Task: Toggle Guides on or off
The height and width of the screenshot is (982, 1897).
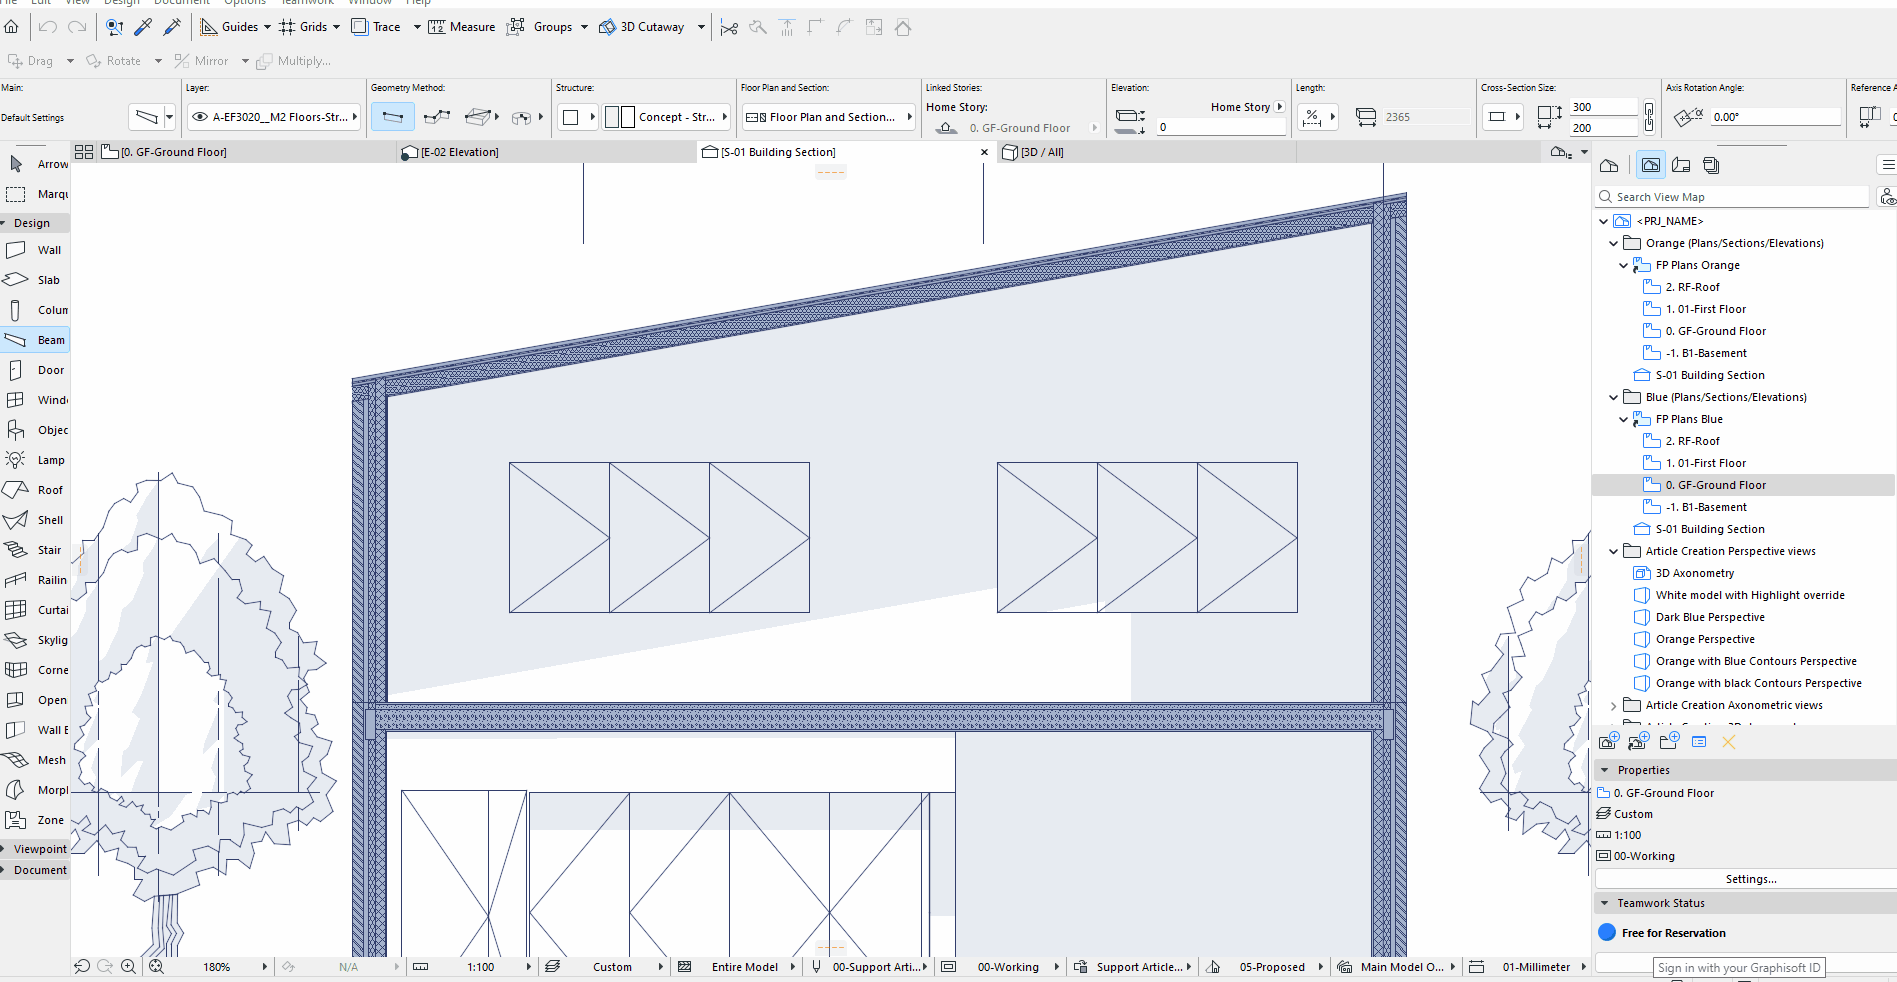Action: click(x=229, y=27)
